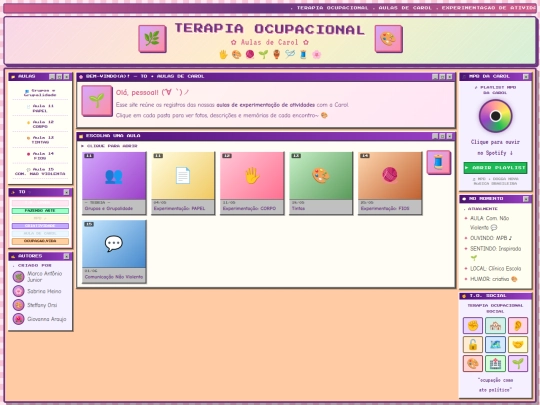Image resolution: width=540 pixels, height=405 pixels.
Task: Click the text OUVINDO: MPB
Action: [x=491, y=238]
